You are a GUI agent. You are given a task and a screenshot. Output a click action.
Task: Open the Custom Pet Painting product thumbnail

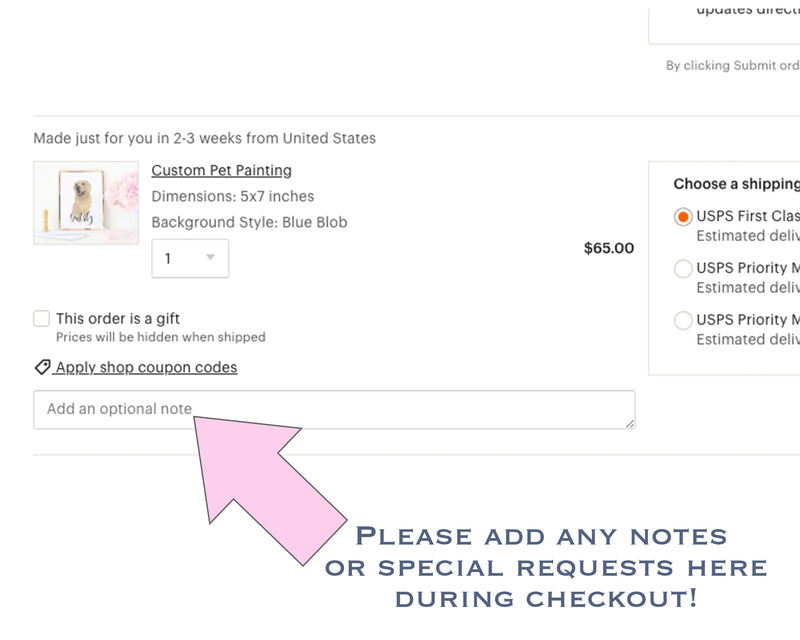[86, 203]
